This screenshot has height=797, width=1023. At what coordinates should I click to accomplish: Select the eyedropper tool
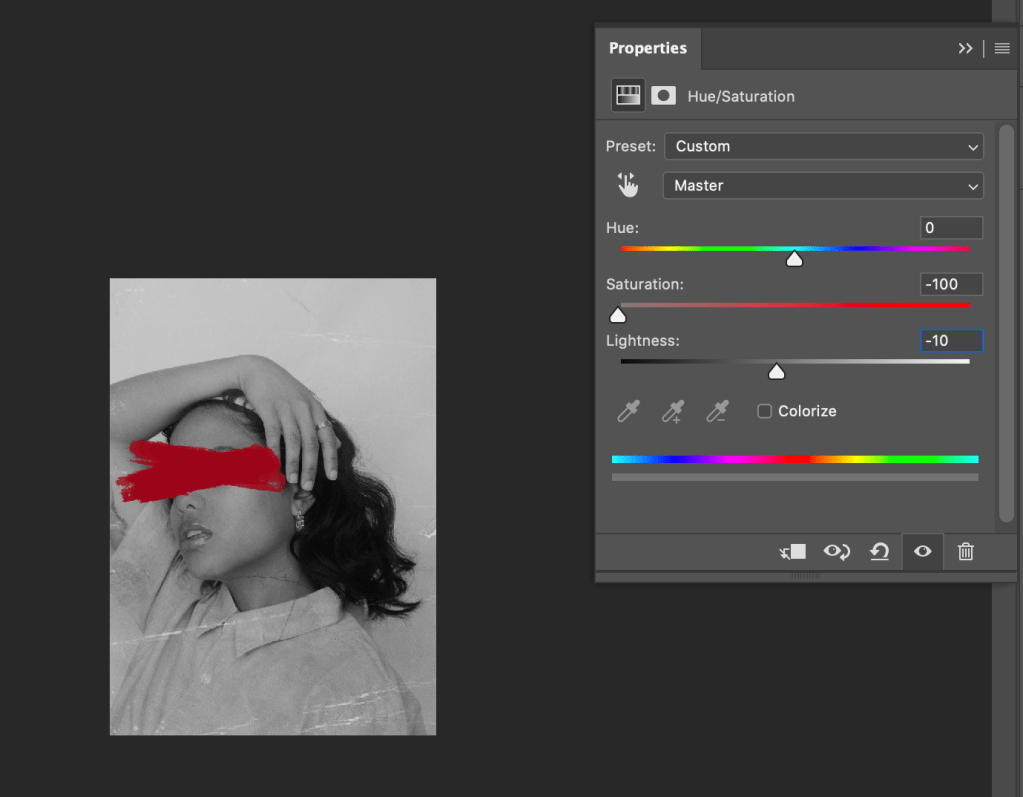tap(628, 411)
